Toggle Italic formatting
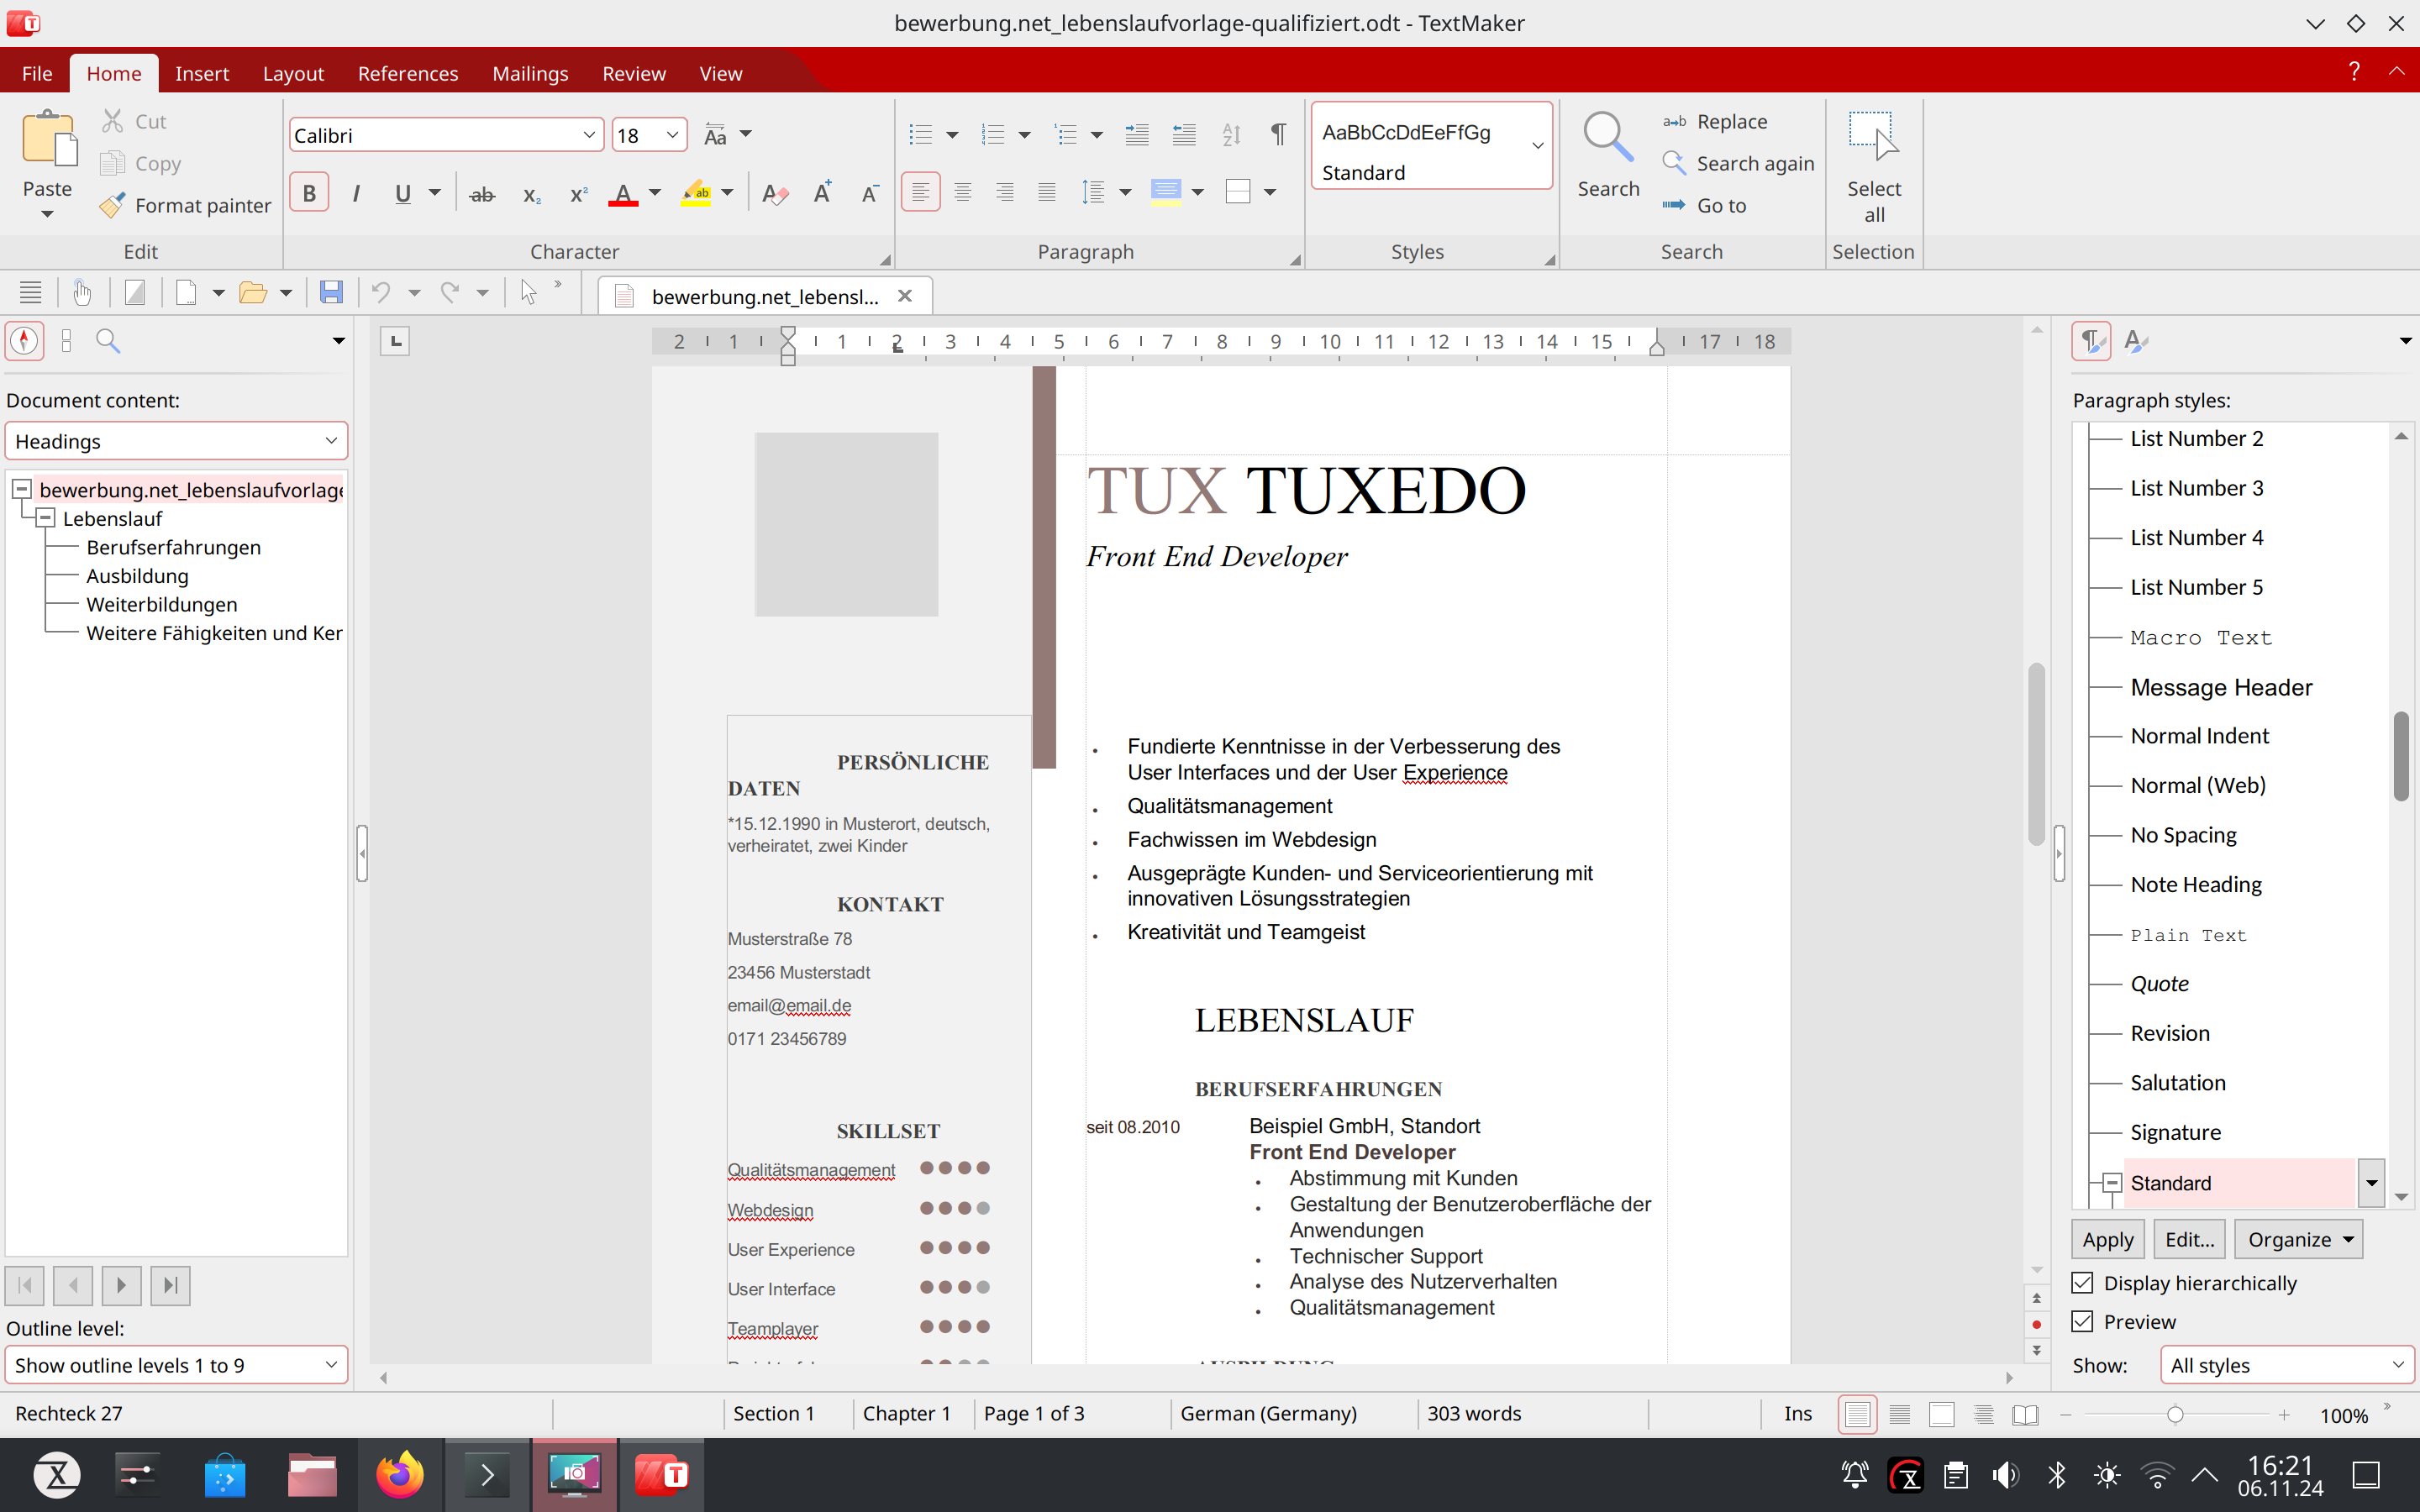Screen dimensions: 2420x1512 pyautogui.click(x=356, y=193)
